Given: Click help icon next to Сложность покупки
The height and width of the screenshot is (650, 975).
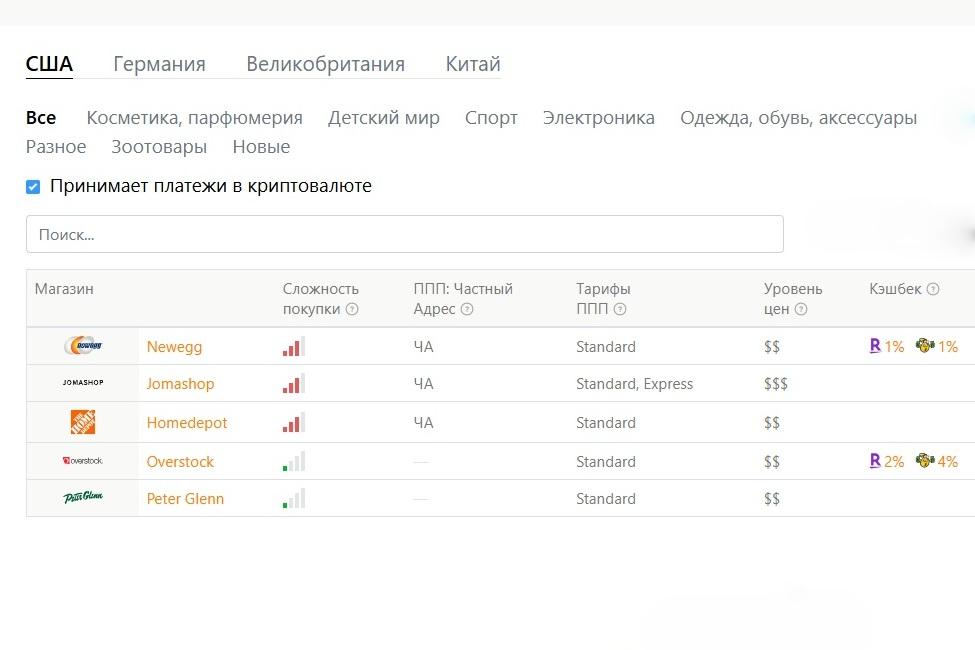Looking at the screenshot, I should [x=352, y=310].
